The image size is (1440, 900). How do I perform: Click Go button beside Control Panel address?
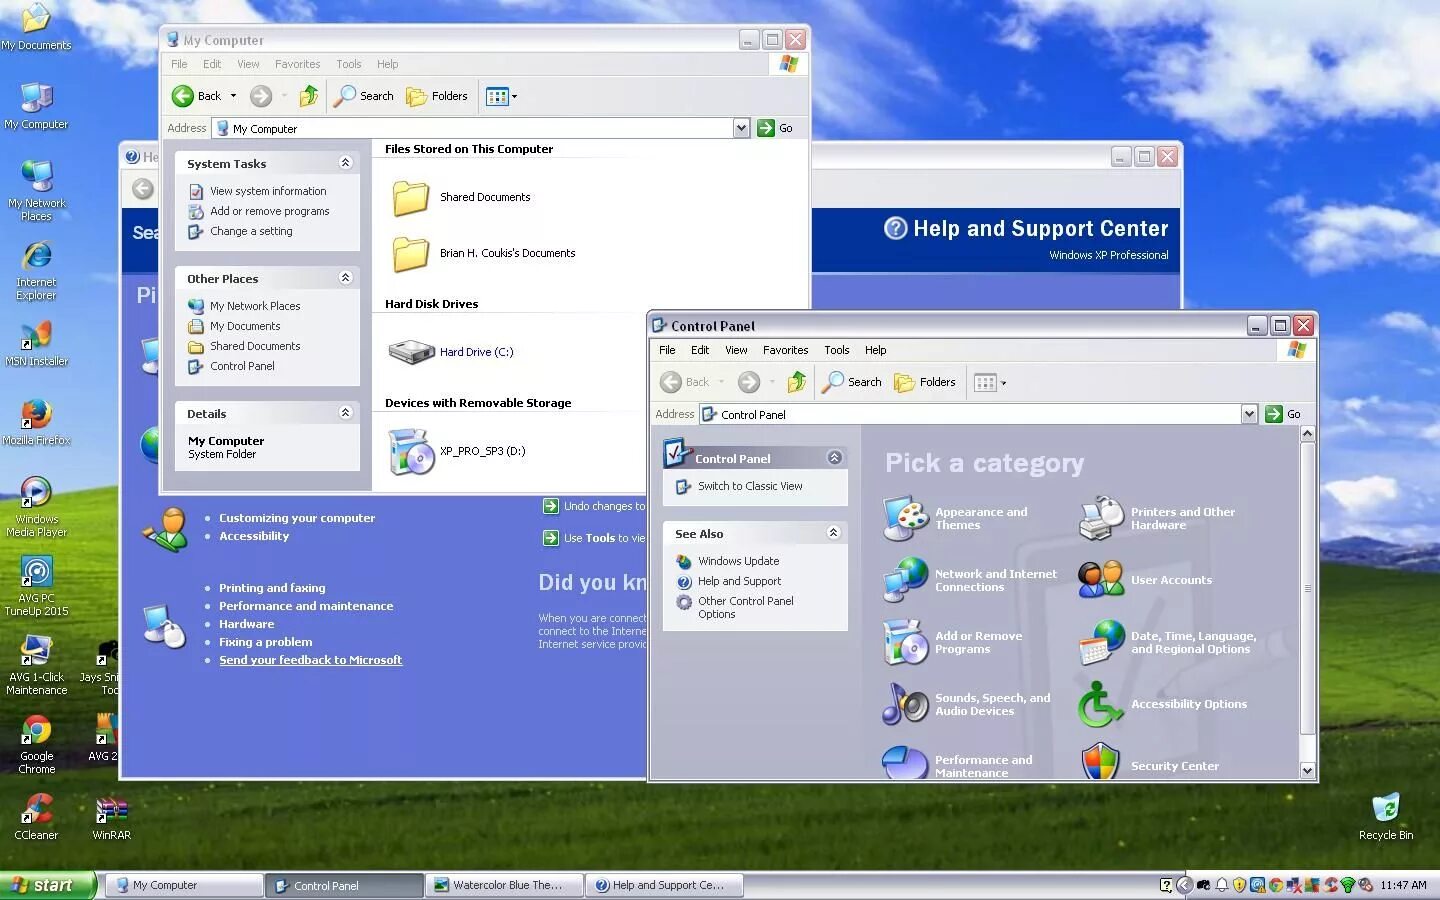click(1283, 414)
